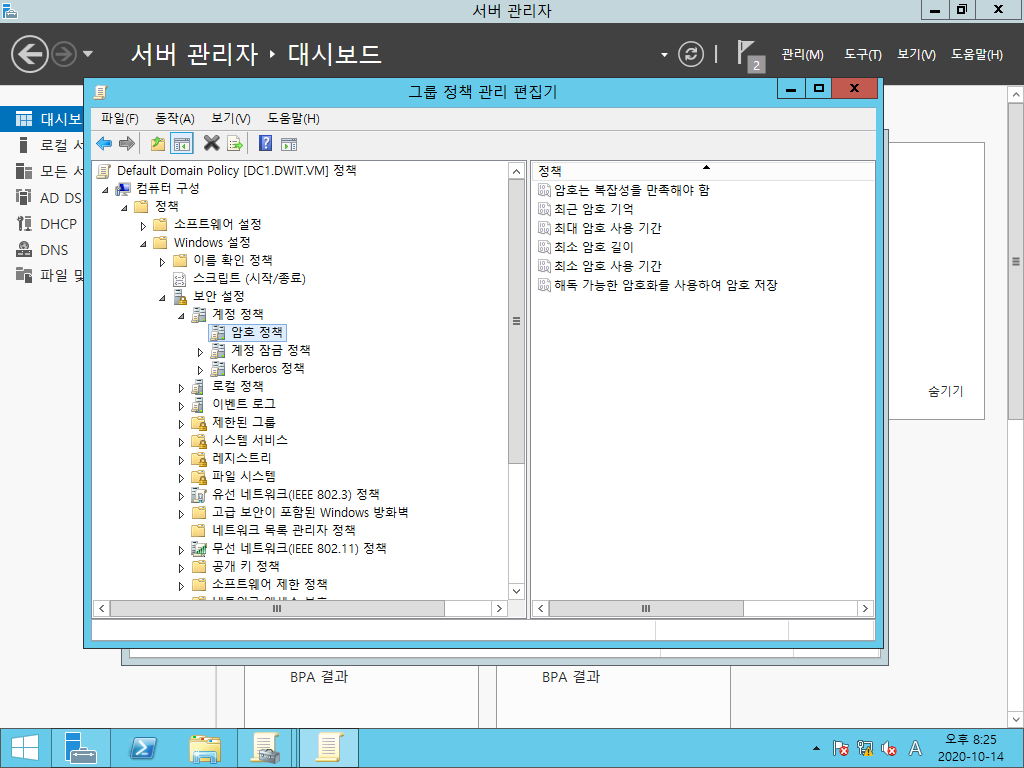Screen dimensions: 1024x768
Task: Click the right pane scroll-right arrow
Action: tap(865, 609)
